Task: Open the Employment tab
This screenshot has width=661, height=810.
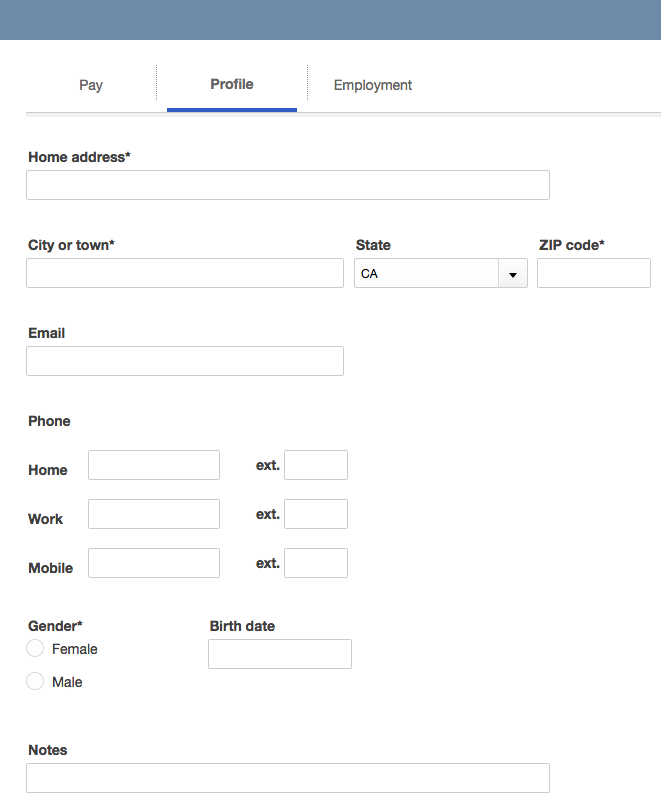Action: (x=373, y=85)
